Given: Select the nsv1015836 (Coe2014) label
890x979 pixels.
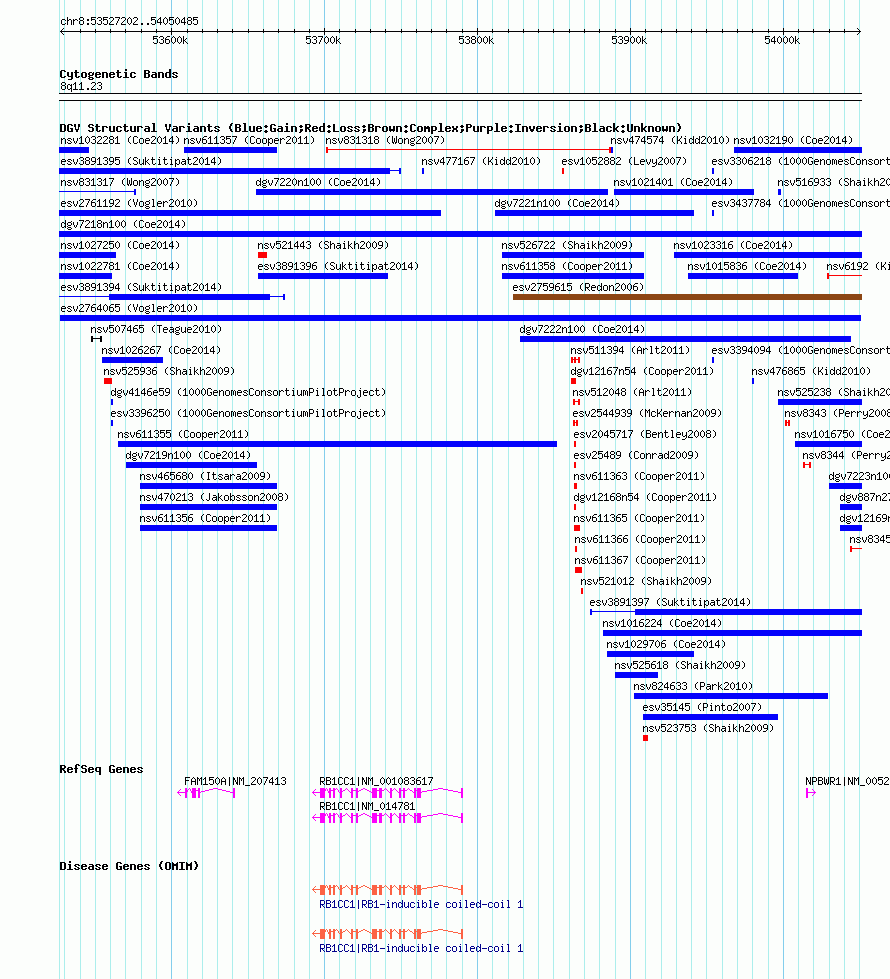Looking at the screenshot, I should (747, 267).
